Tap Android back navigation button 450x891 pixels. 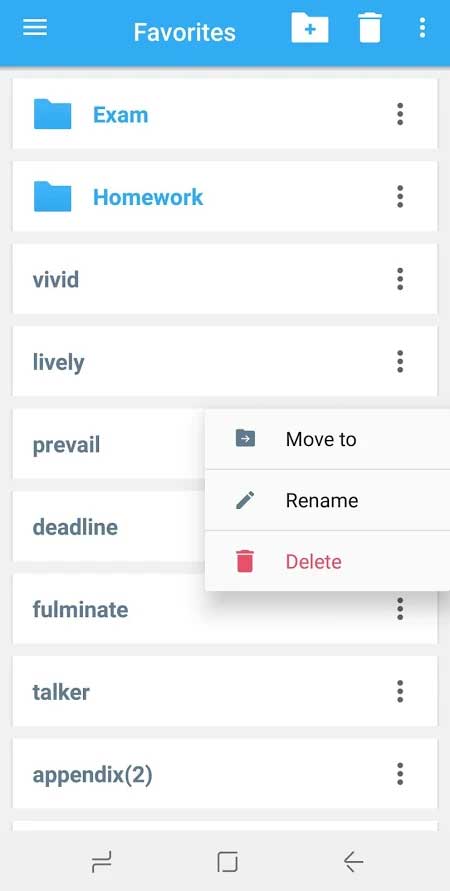point(353,862)
